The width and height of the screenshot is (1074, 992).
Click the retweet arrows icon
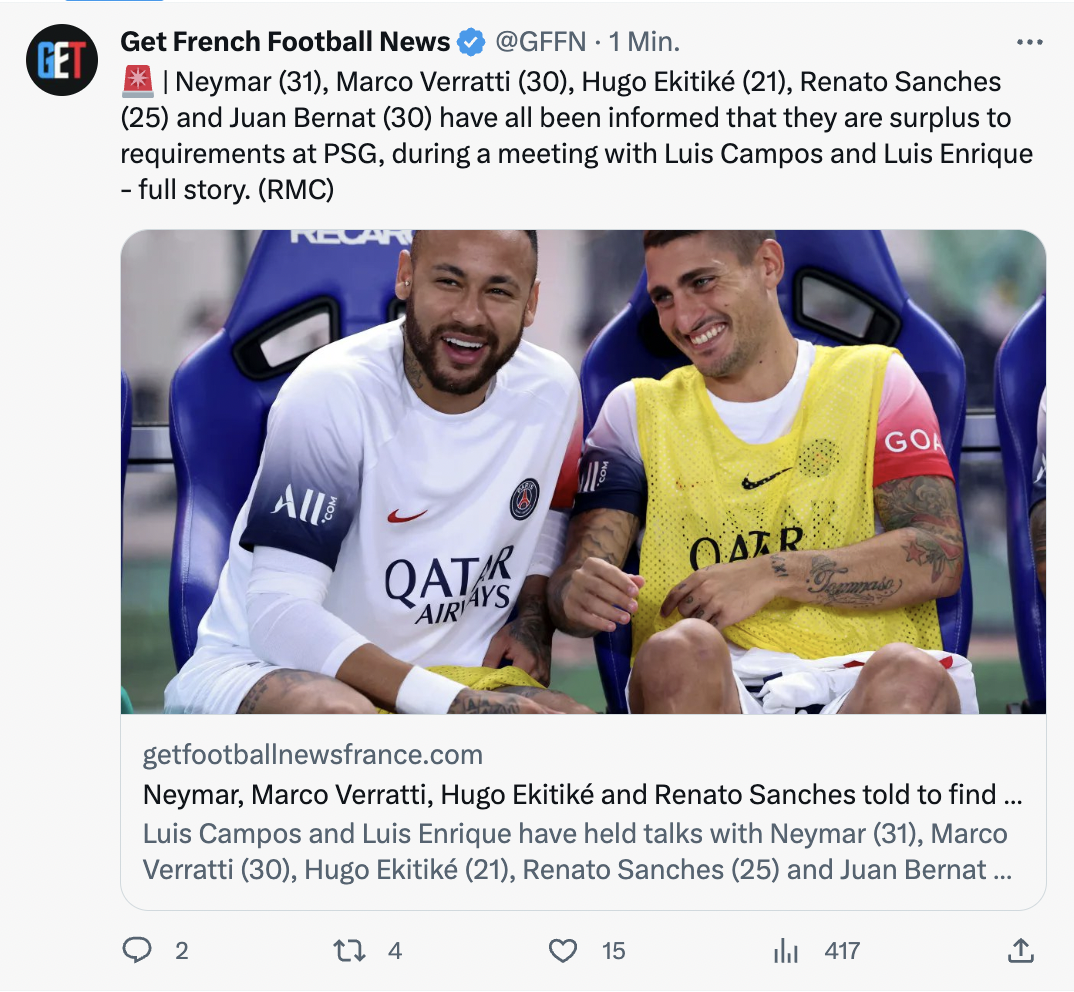click(x=350, y=950)
